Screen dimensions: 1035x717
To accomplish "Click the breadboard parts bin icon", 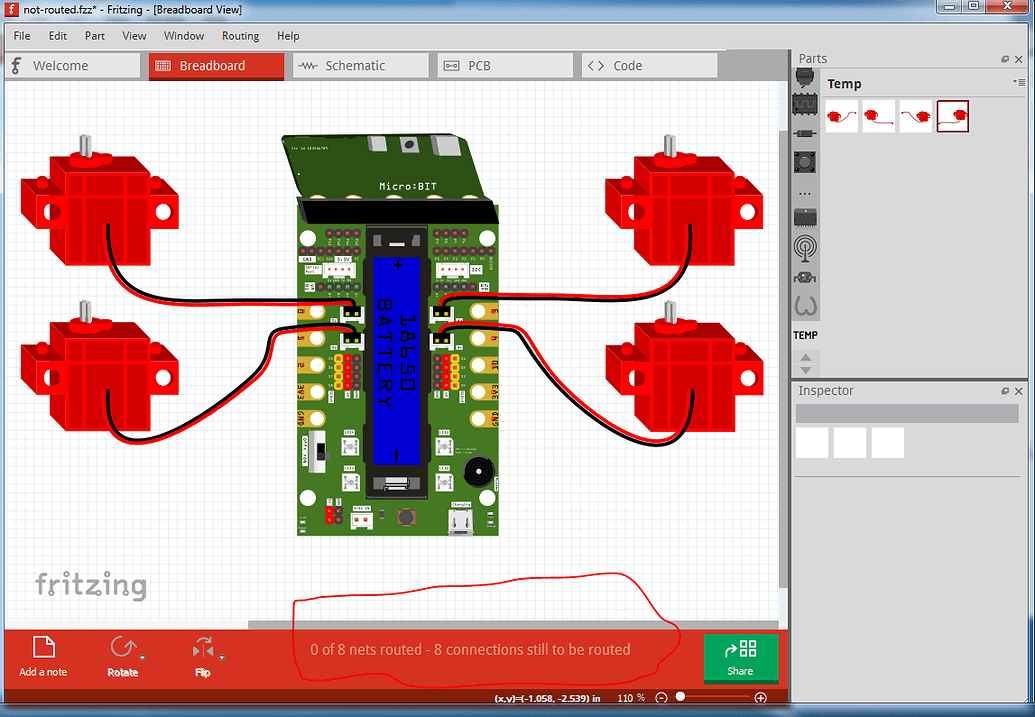I will 805,103.
